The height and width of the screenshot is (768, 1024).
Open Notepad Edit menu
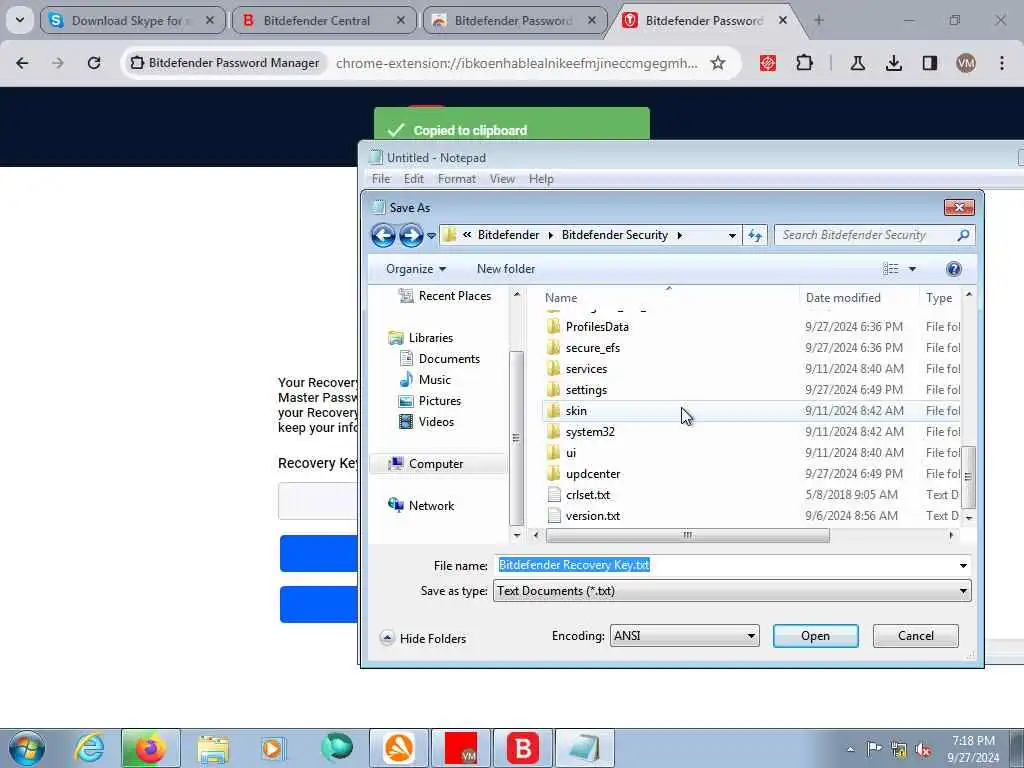tap(413, 178)
